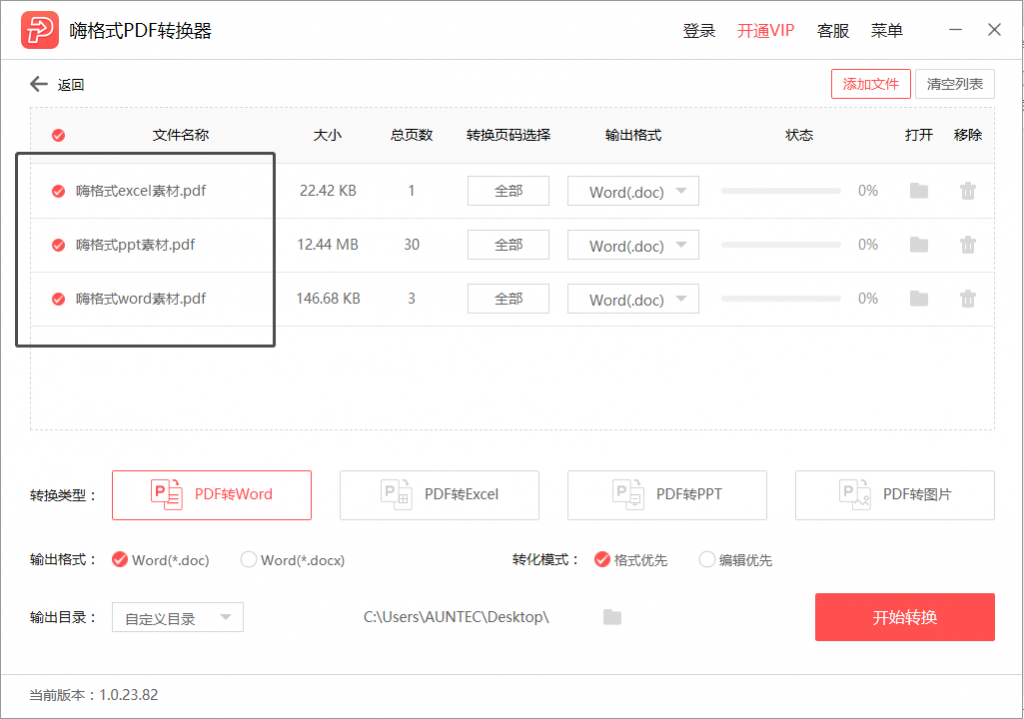Uncheck 嗨格式excel素材.pdf file checkbox
Viewport: 1024px width, 719px height.
pos(58,191)
